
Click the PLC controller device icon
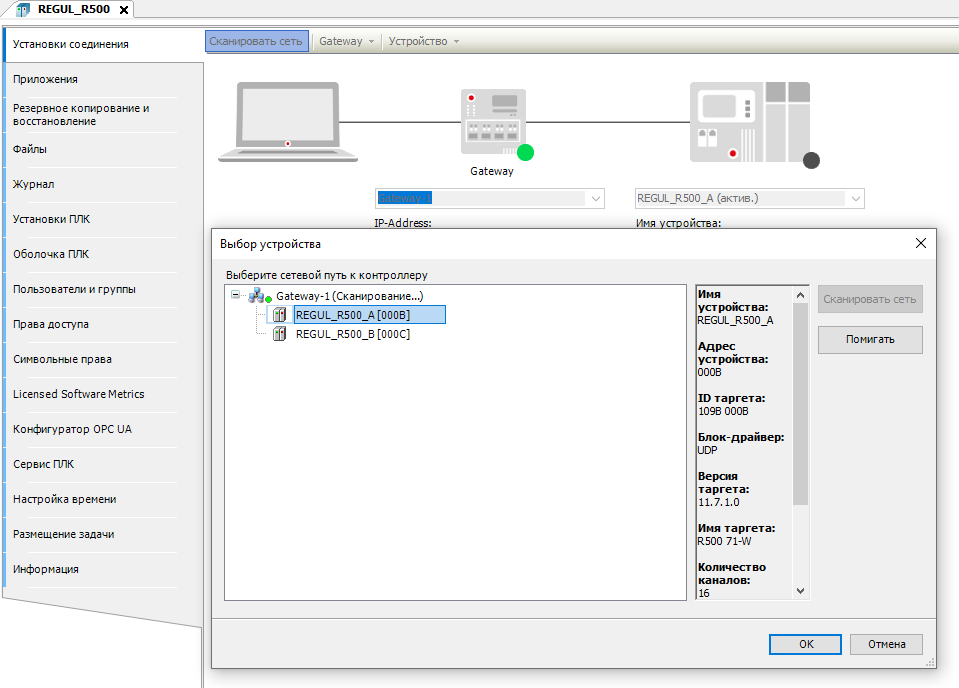(x=749, y=121)
